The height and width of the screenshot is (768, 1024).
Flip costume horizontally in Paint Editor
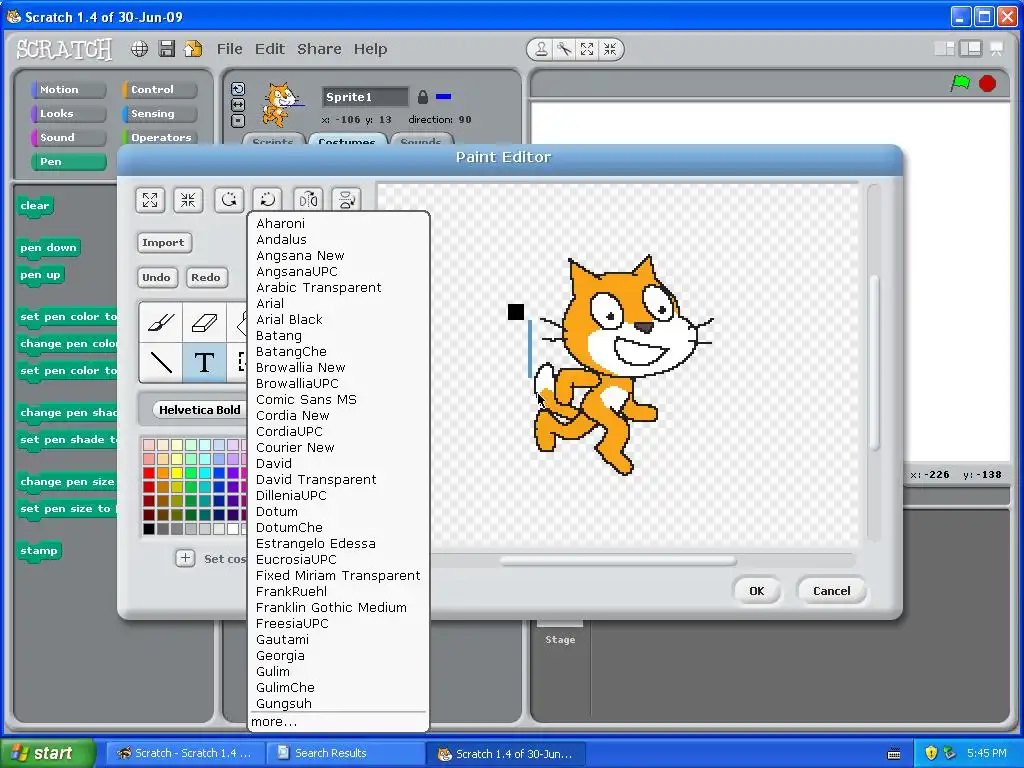[x=308, y=200]
